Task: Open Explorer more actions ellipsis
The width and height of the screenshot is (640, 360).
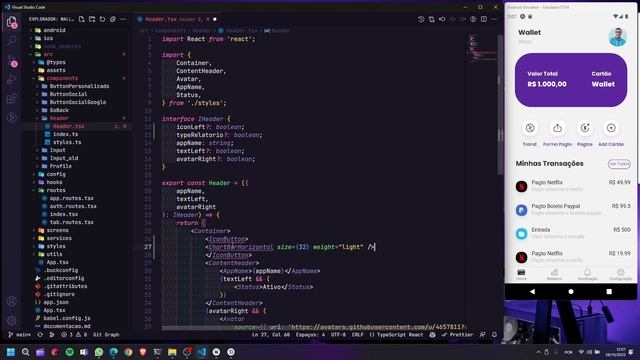Action: [123, 19]
